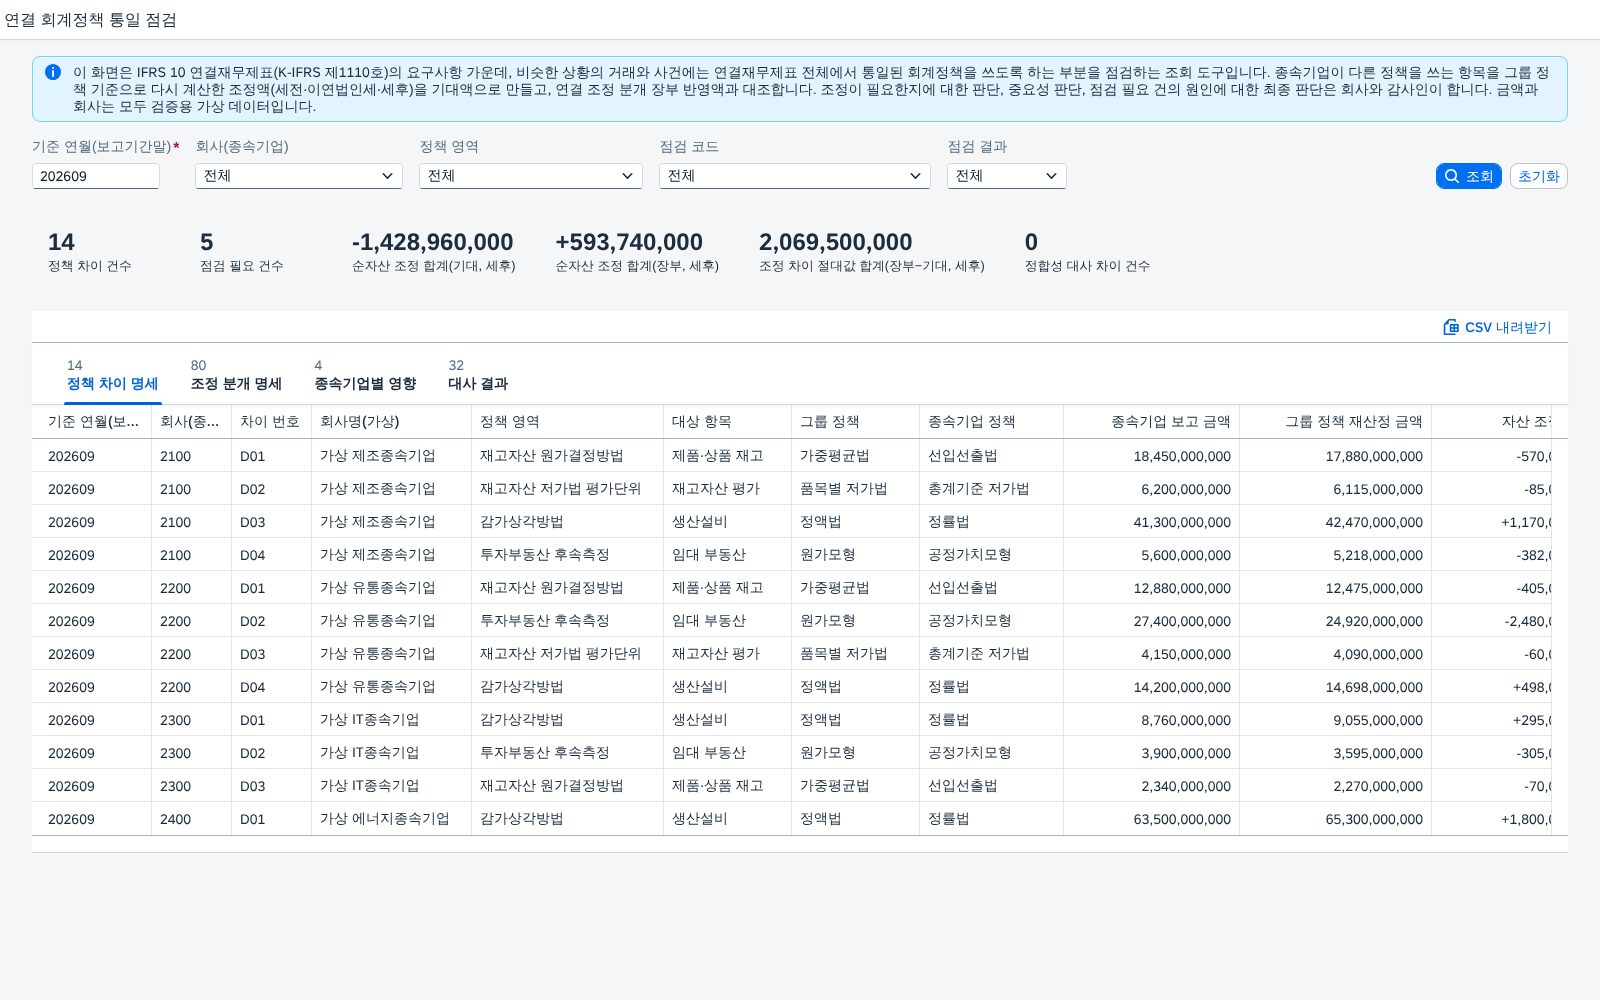Click the info icon in the notice banner
Viewport: 1600px width, 1000px height.
pos(53,72)
